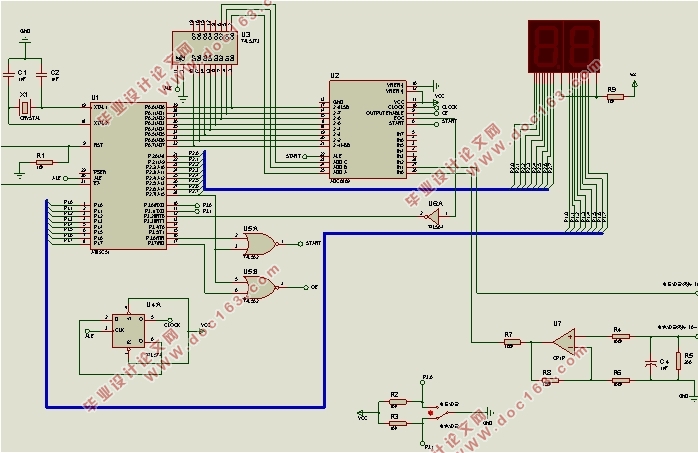Click resistor R1 by RST pin
The height and width of the screenshot is (453, 698).
coord(44,162)
